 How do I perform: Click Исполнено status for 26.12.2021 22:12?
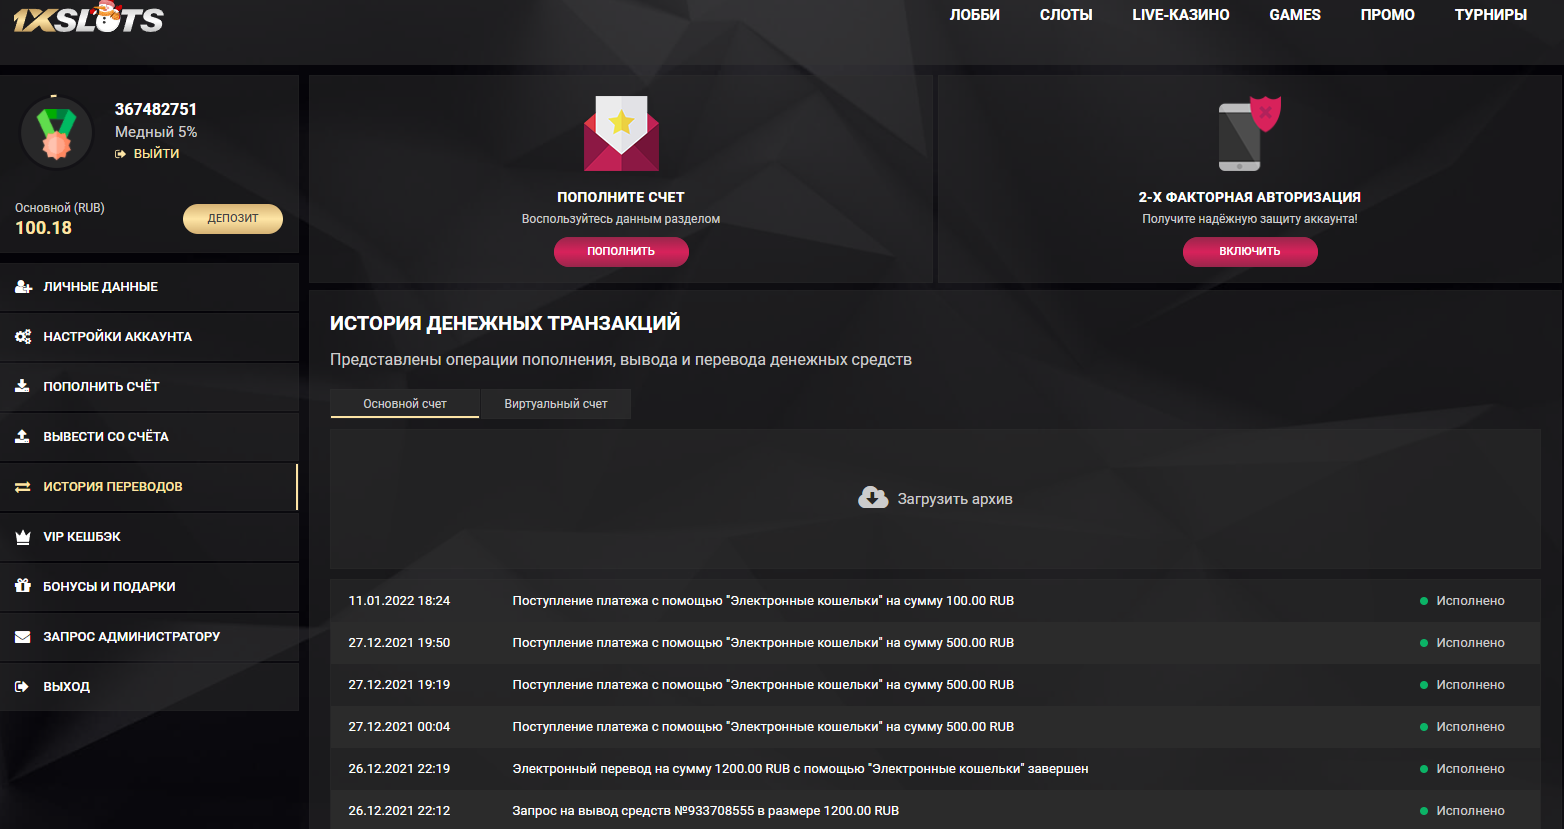click(1470, 811)
